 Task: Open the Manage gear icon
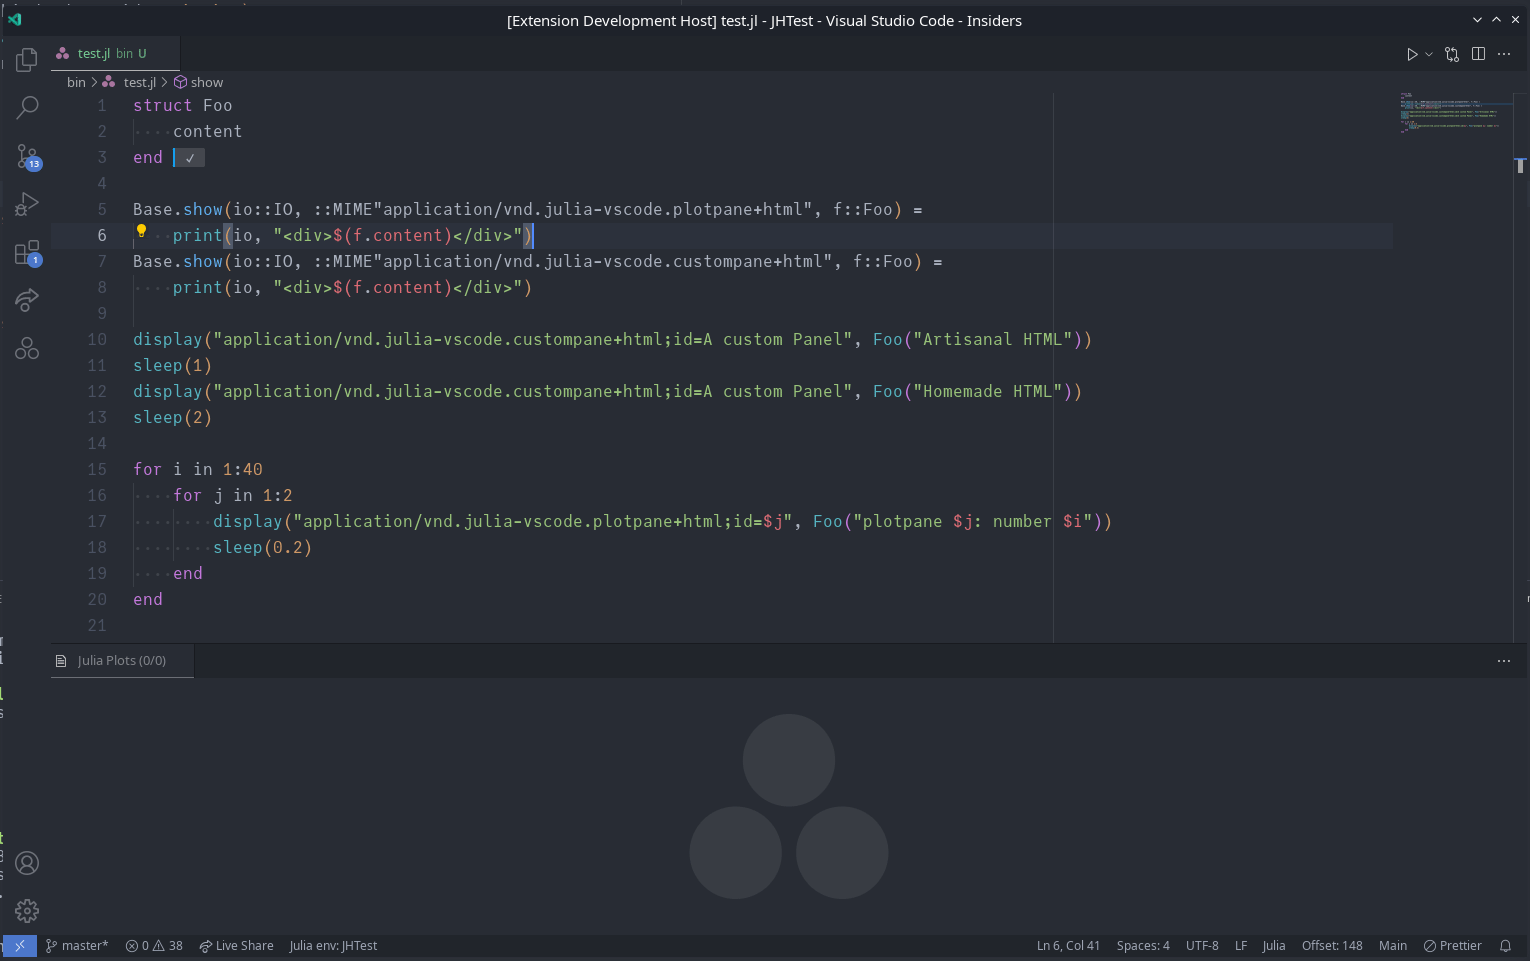27,911
